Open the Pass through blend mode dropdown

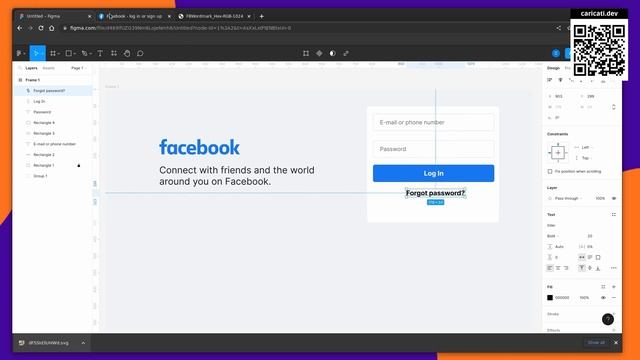567,198
